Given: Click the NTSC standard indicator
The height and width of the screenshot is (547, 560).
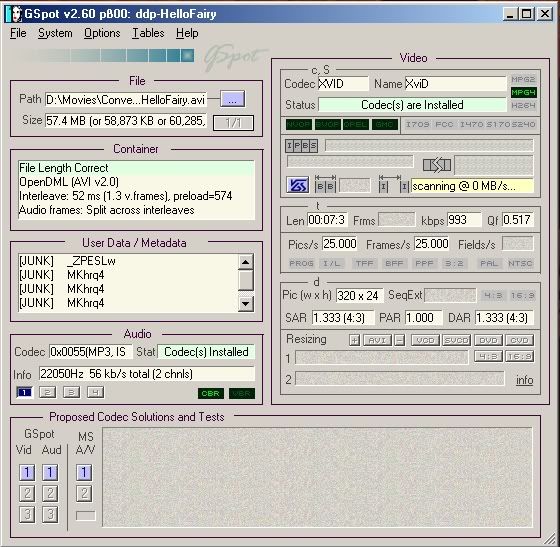Looking at the screenshot, I should click(x=520, y=264).
